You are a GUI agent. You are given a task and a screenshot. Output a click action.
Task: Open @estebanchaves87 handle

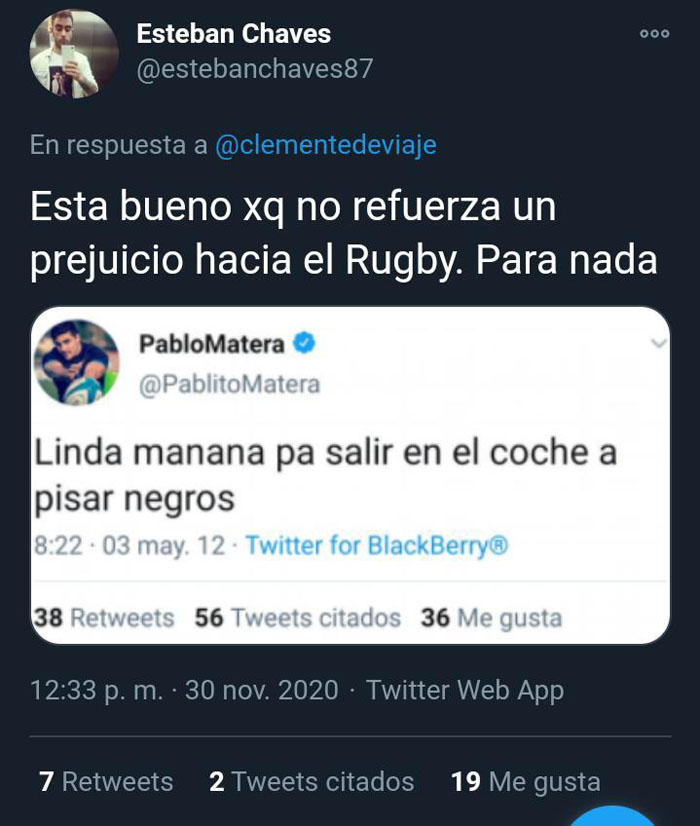coord(255,69)
